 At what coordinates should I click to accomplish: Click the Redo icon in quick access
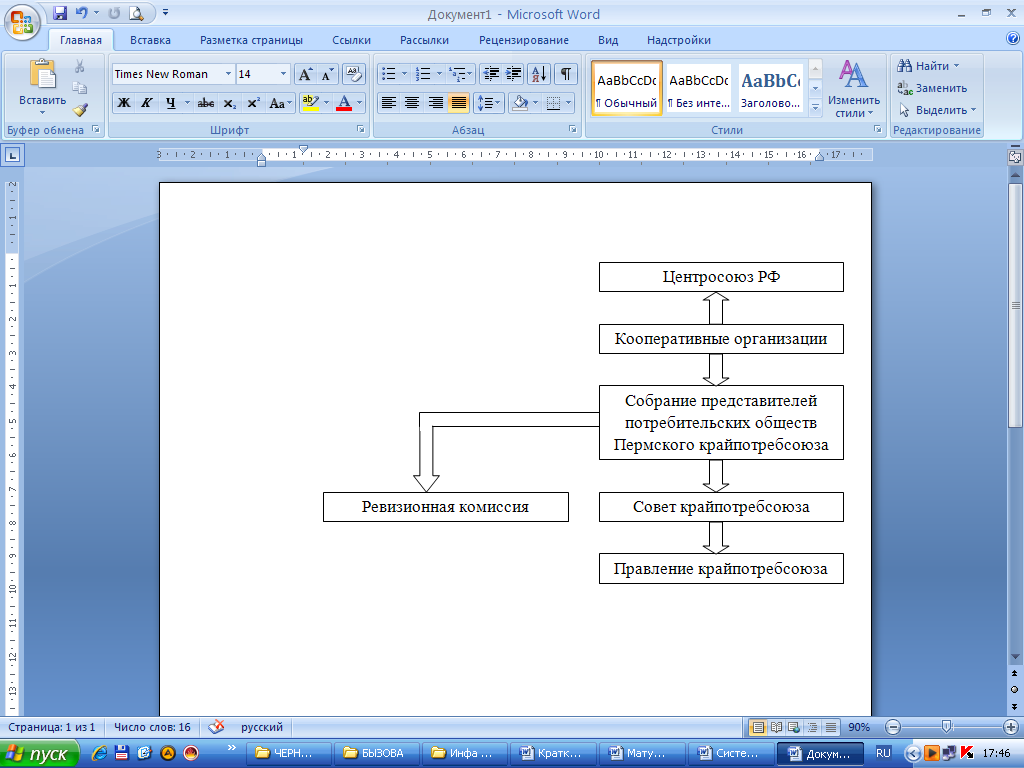point(114,12)
